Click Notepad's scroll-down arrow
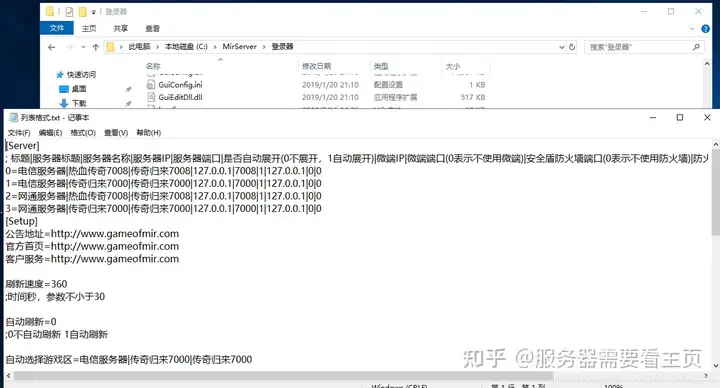This screenshot has width=720, height=388. pos(715,366)
